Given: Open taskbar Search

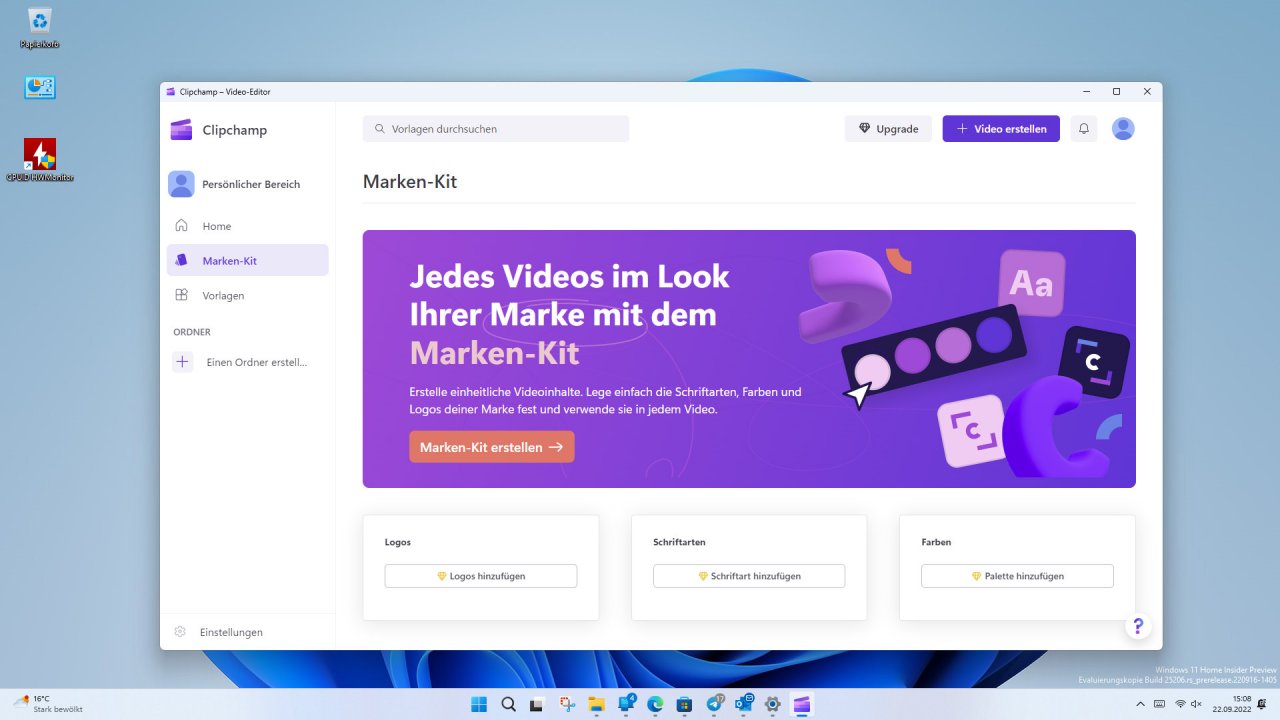Looking at the screenshot, I should point(508,704).
